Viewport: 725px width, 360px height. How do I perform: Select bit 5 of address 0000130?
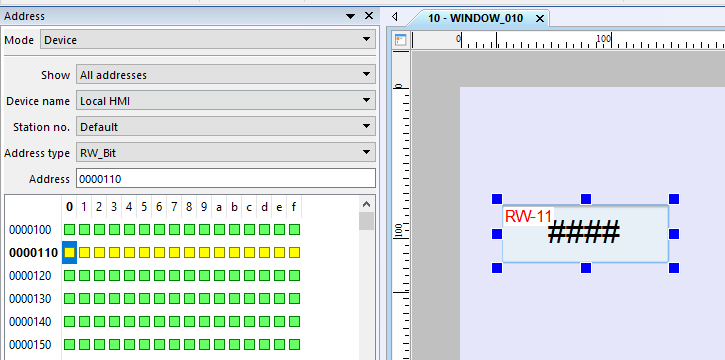tap(144, 299)
